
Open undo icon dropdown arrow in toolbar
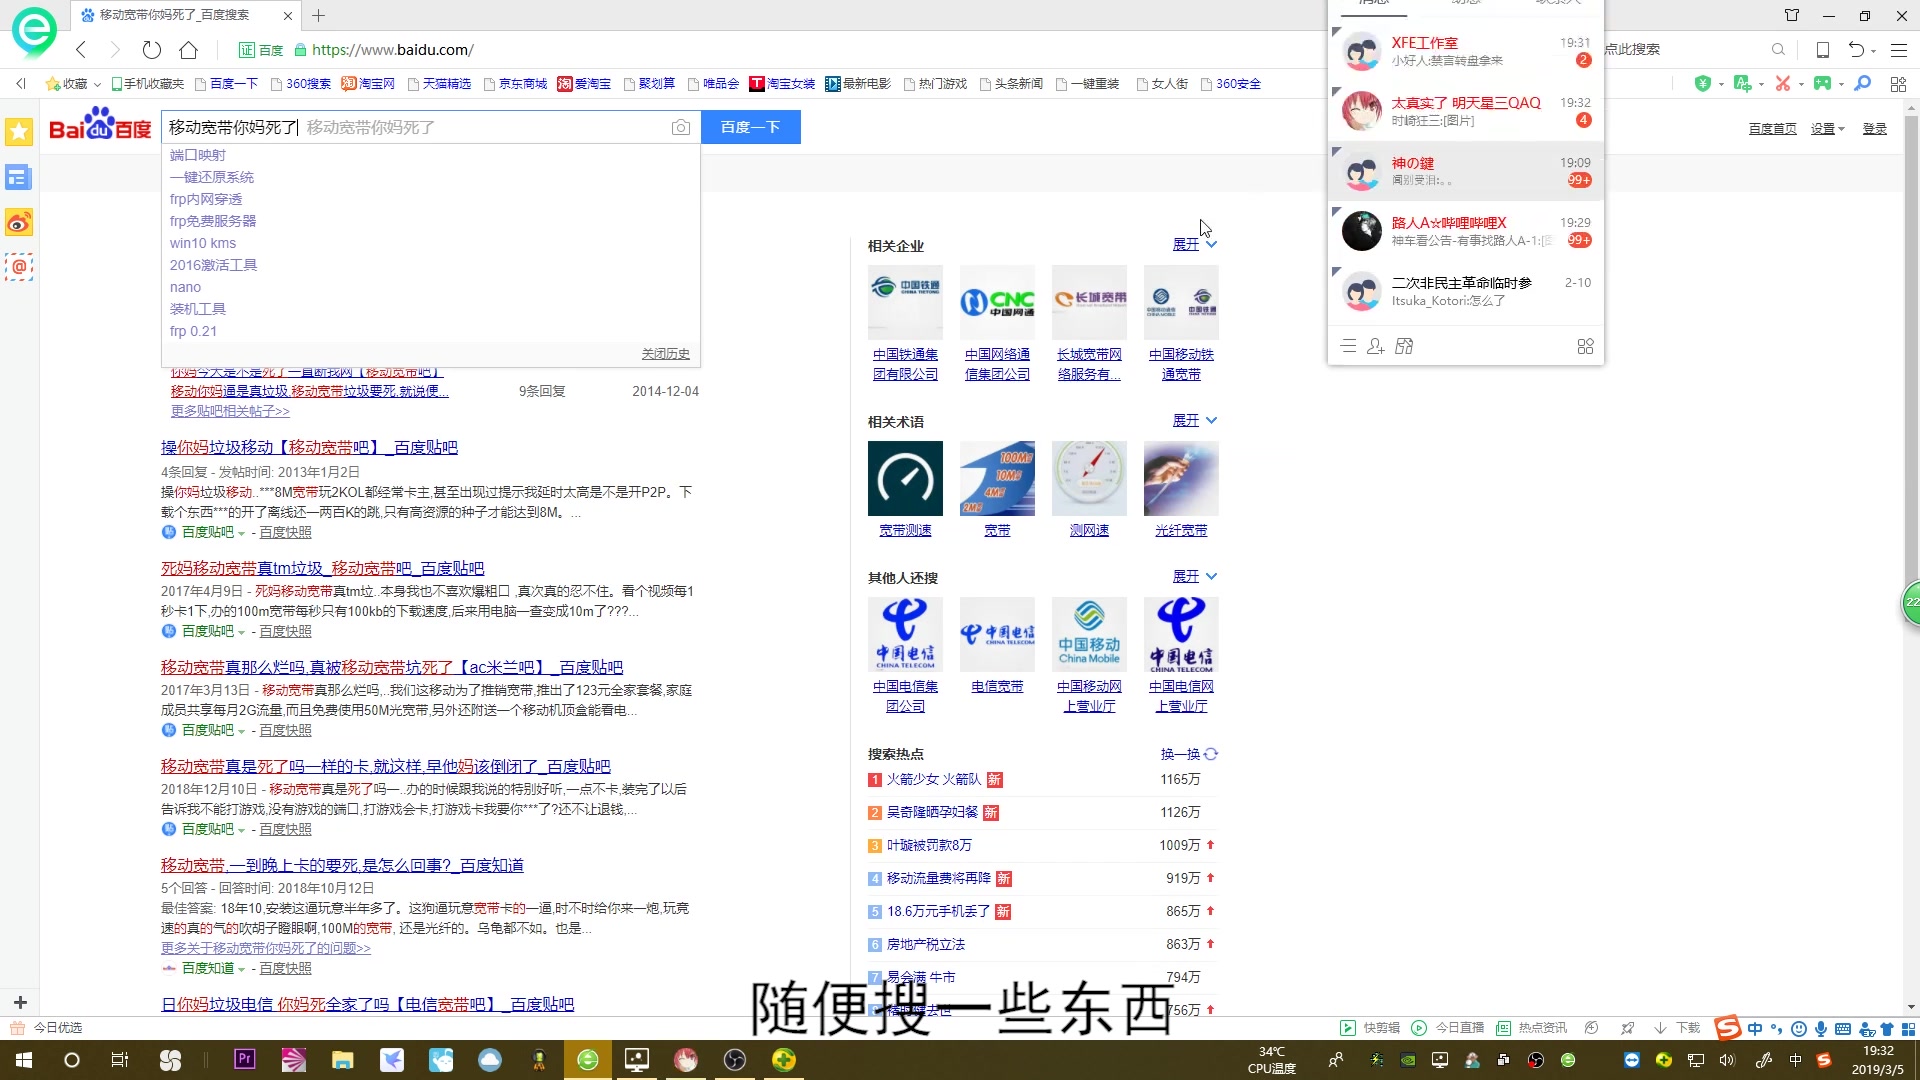[1873, 51]
